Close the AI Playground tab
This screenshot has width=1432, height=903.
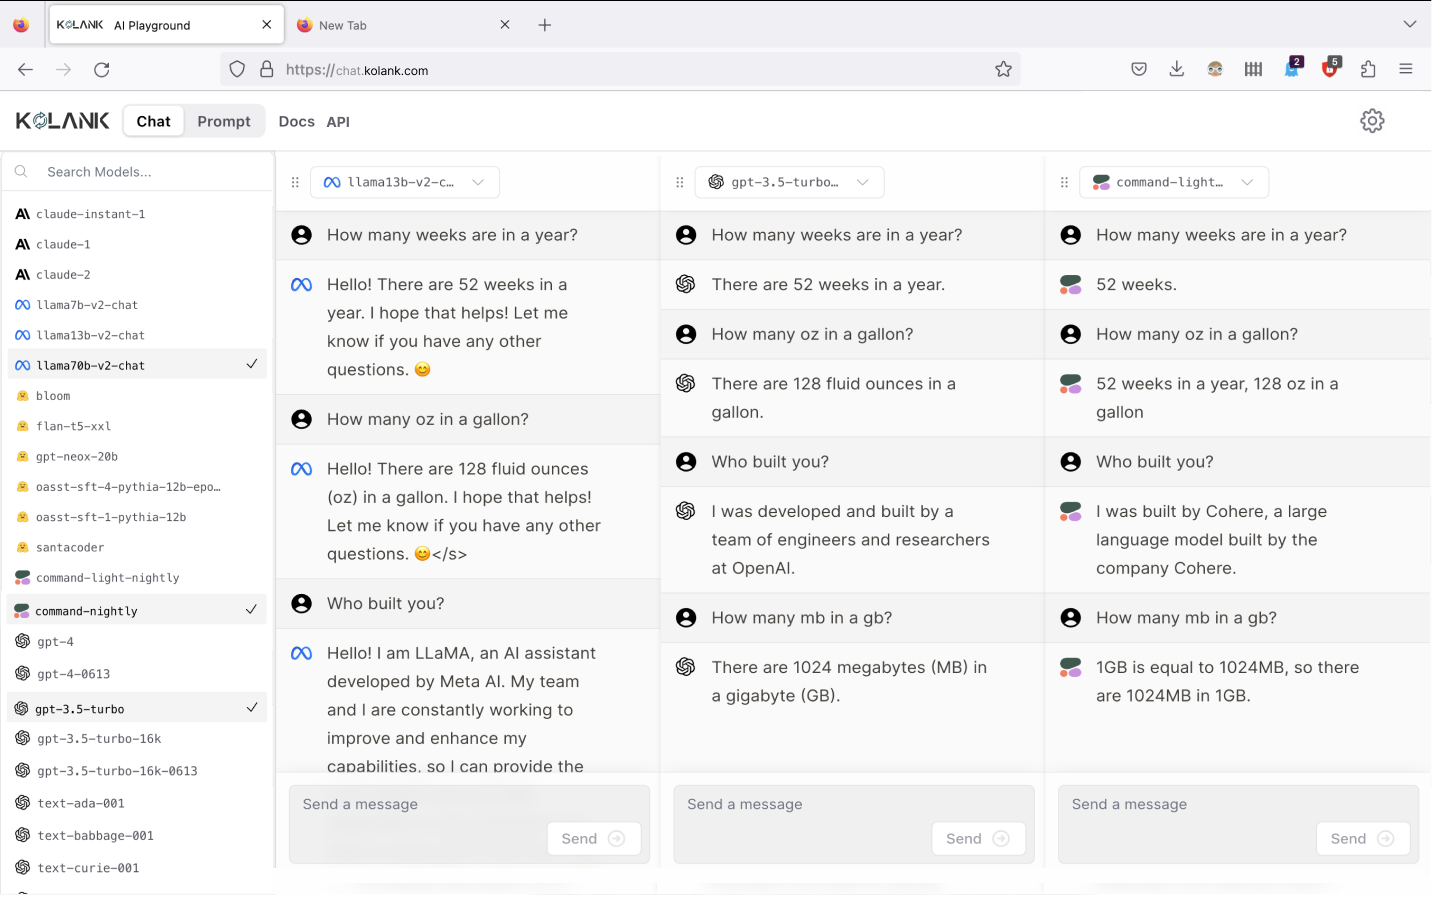[267, 25]
